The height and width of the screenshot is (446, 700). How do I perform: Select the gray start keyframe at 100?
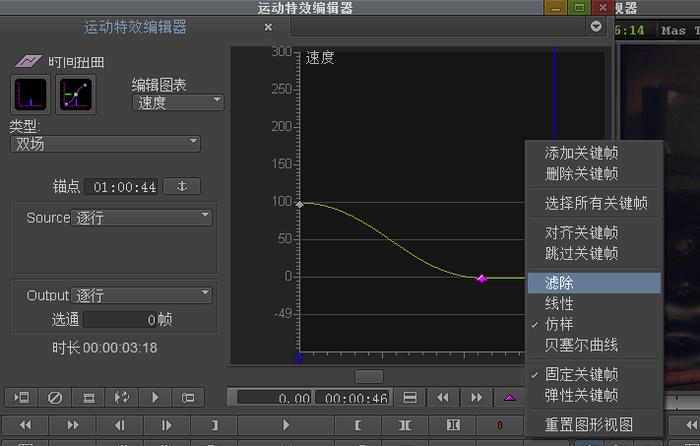pyautogui.click(x=300, y=204)
